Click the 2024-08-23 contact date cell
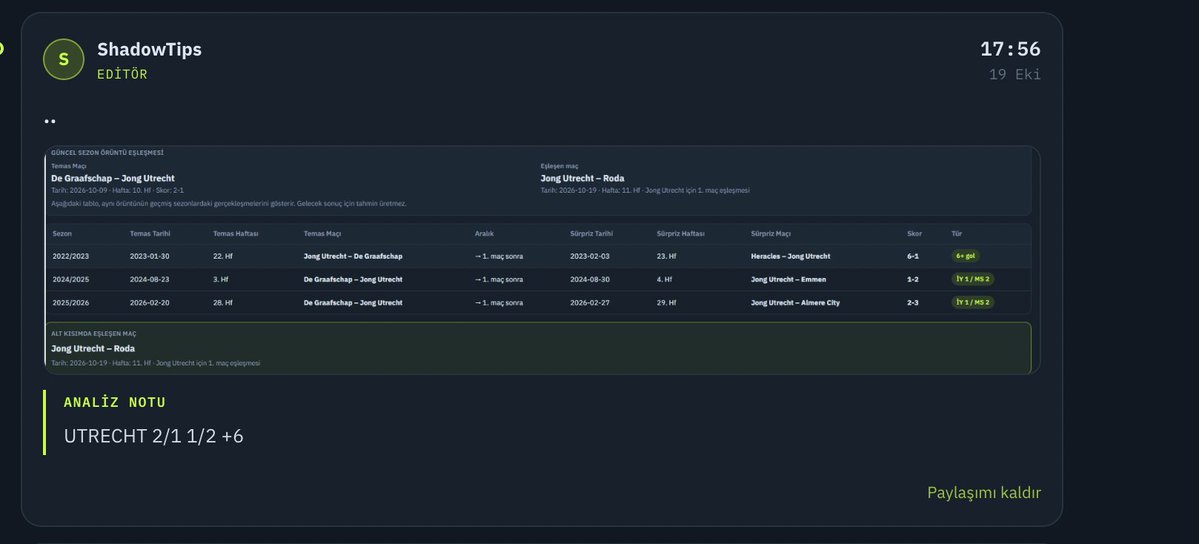The height and width of the screenshot is (544, 1199). coord(149,280)
